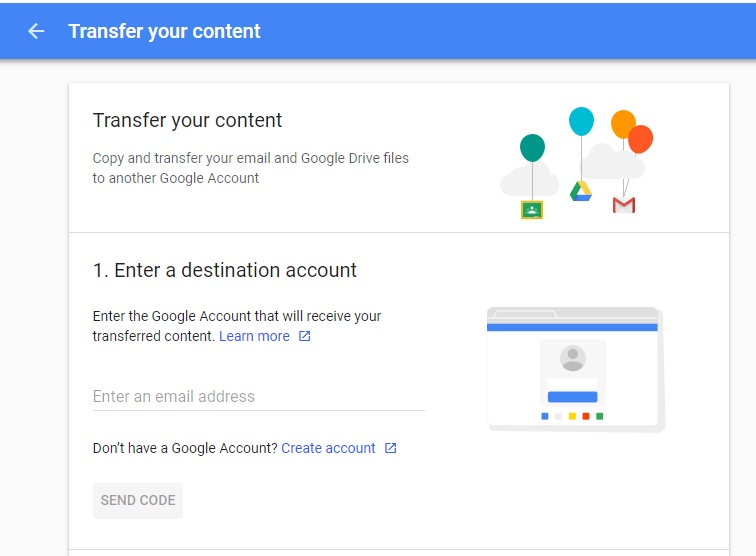Open the Learn more link
Screen dimensions: 756x556
255,336
